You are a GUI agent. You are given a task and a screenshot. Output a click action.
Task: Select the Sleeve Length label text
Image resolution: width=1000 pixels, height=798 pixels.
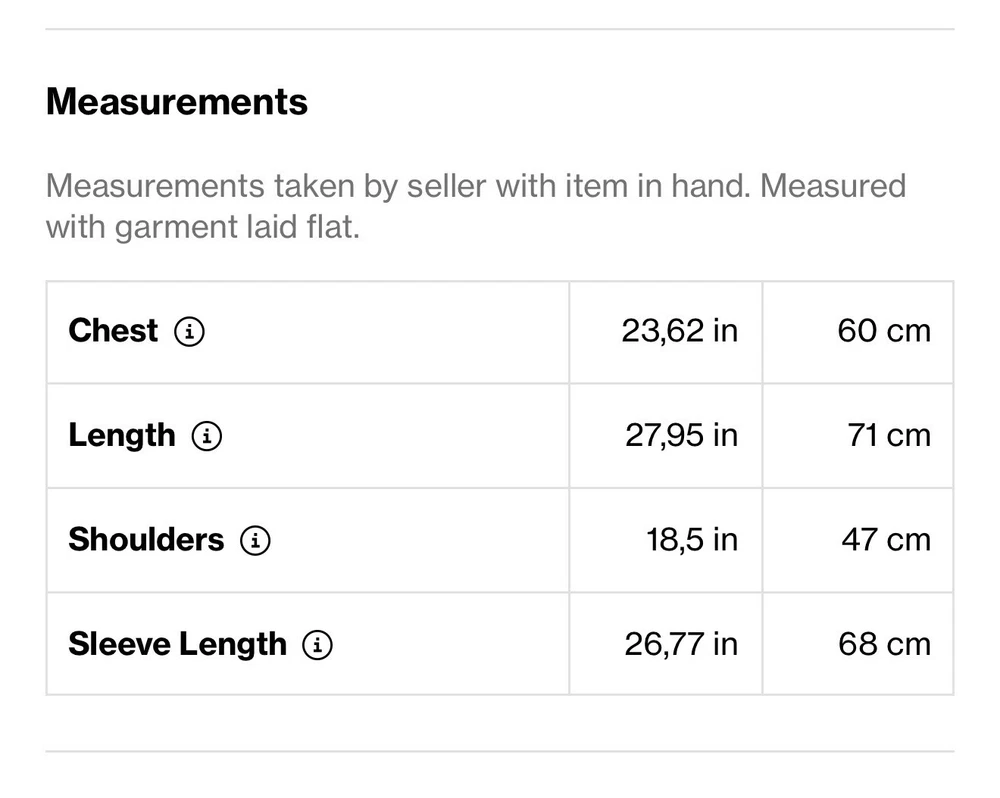177,645
